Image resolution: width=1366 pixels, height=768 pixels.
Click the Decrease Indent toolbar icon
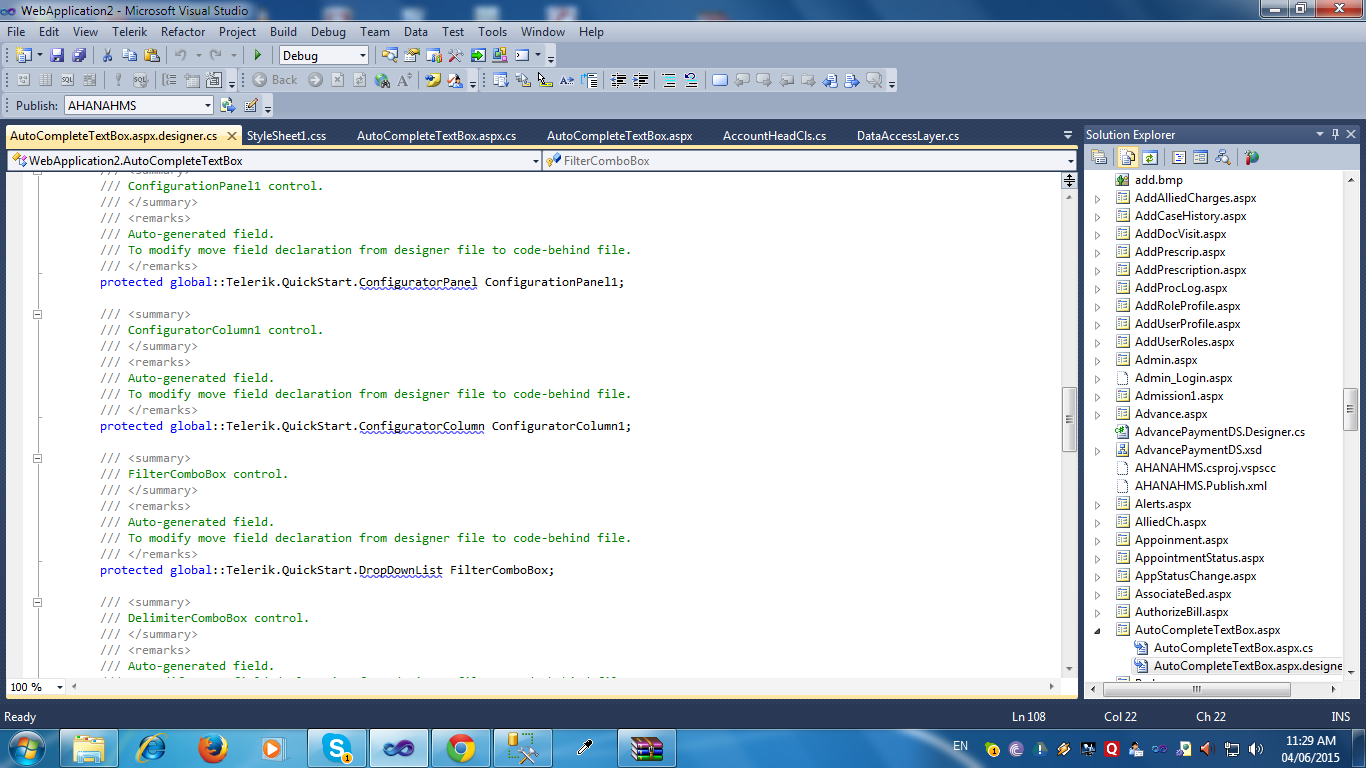coord(619,80)
